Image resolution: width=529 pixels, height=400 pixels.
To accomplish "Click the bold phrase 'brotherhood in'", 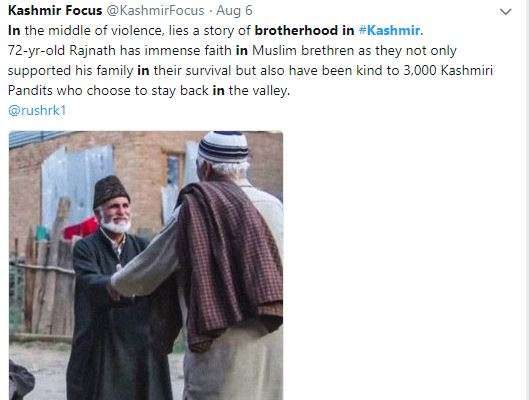I will pyautogui.click(x=304, y=30).
